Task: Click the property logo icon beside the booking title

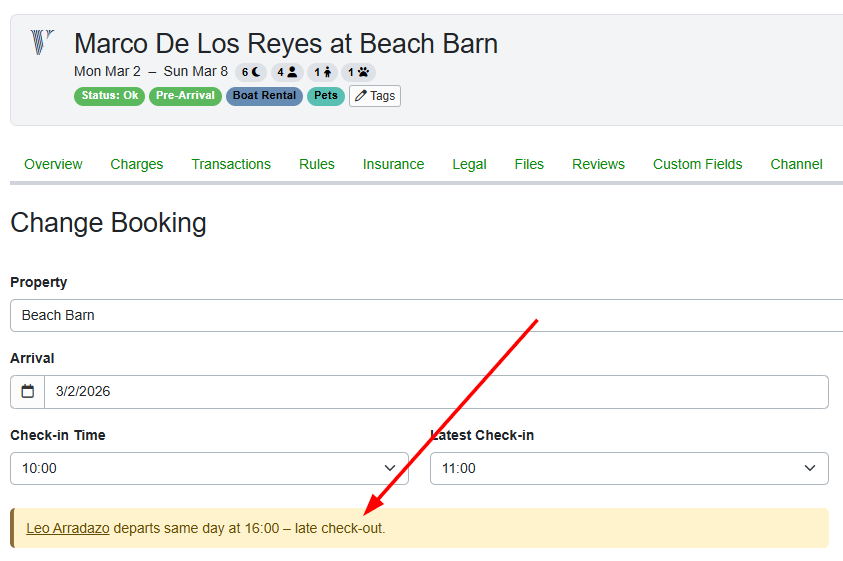Action: pyautogui.click(x=42, y=42)
